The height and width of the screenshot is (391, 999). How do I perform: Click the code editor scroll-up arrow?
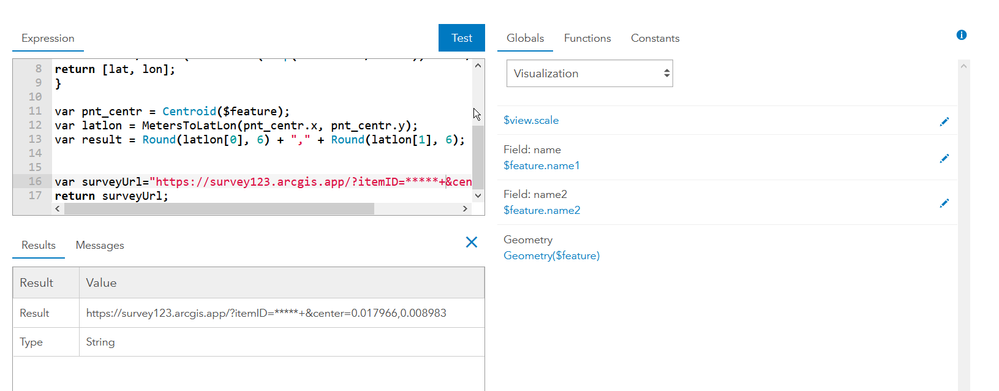click(x=479, y=65)
